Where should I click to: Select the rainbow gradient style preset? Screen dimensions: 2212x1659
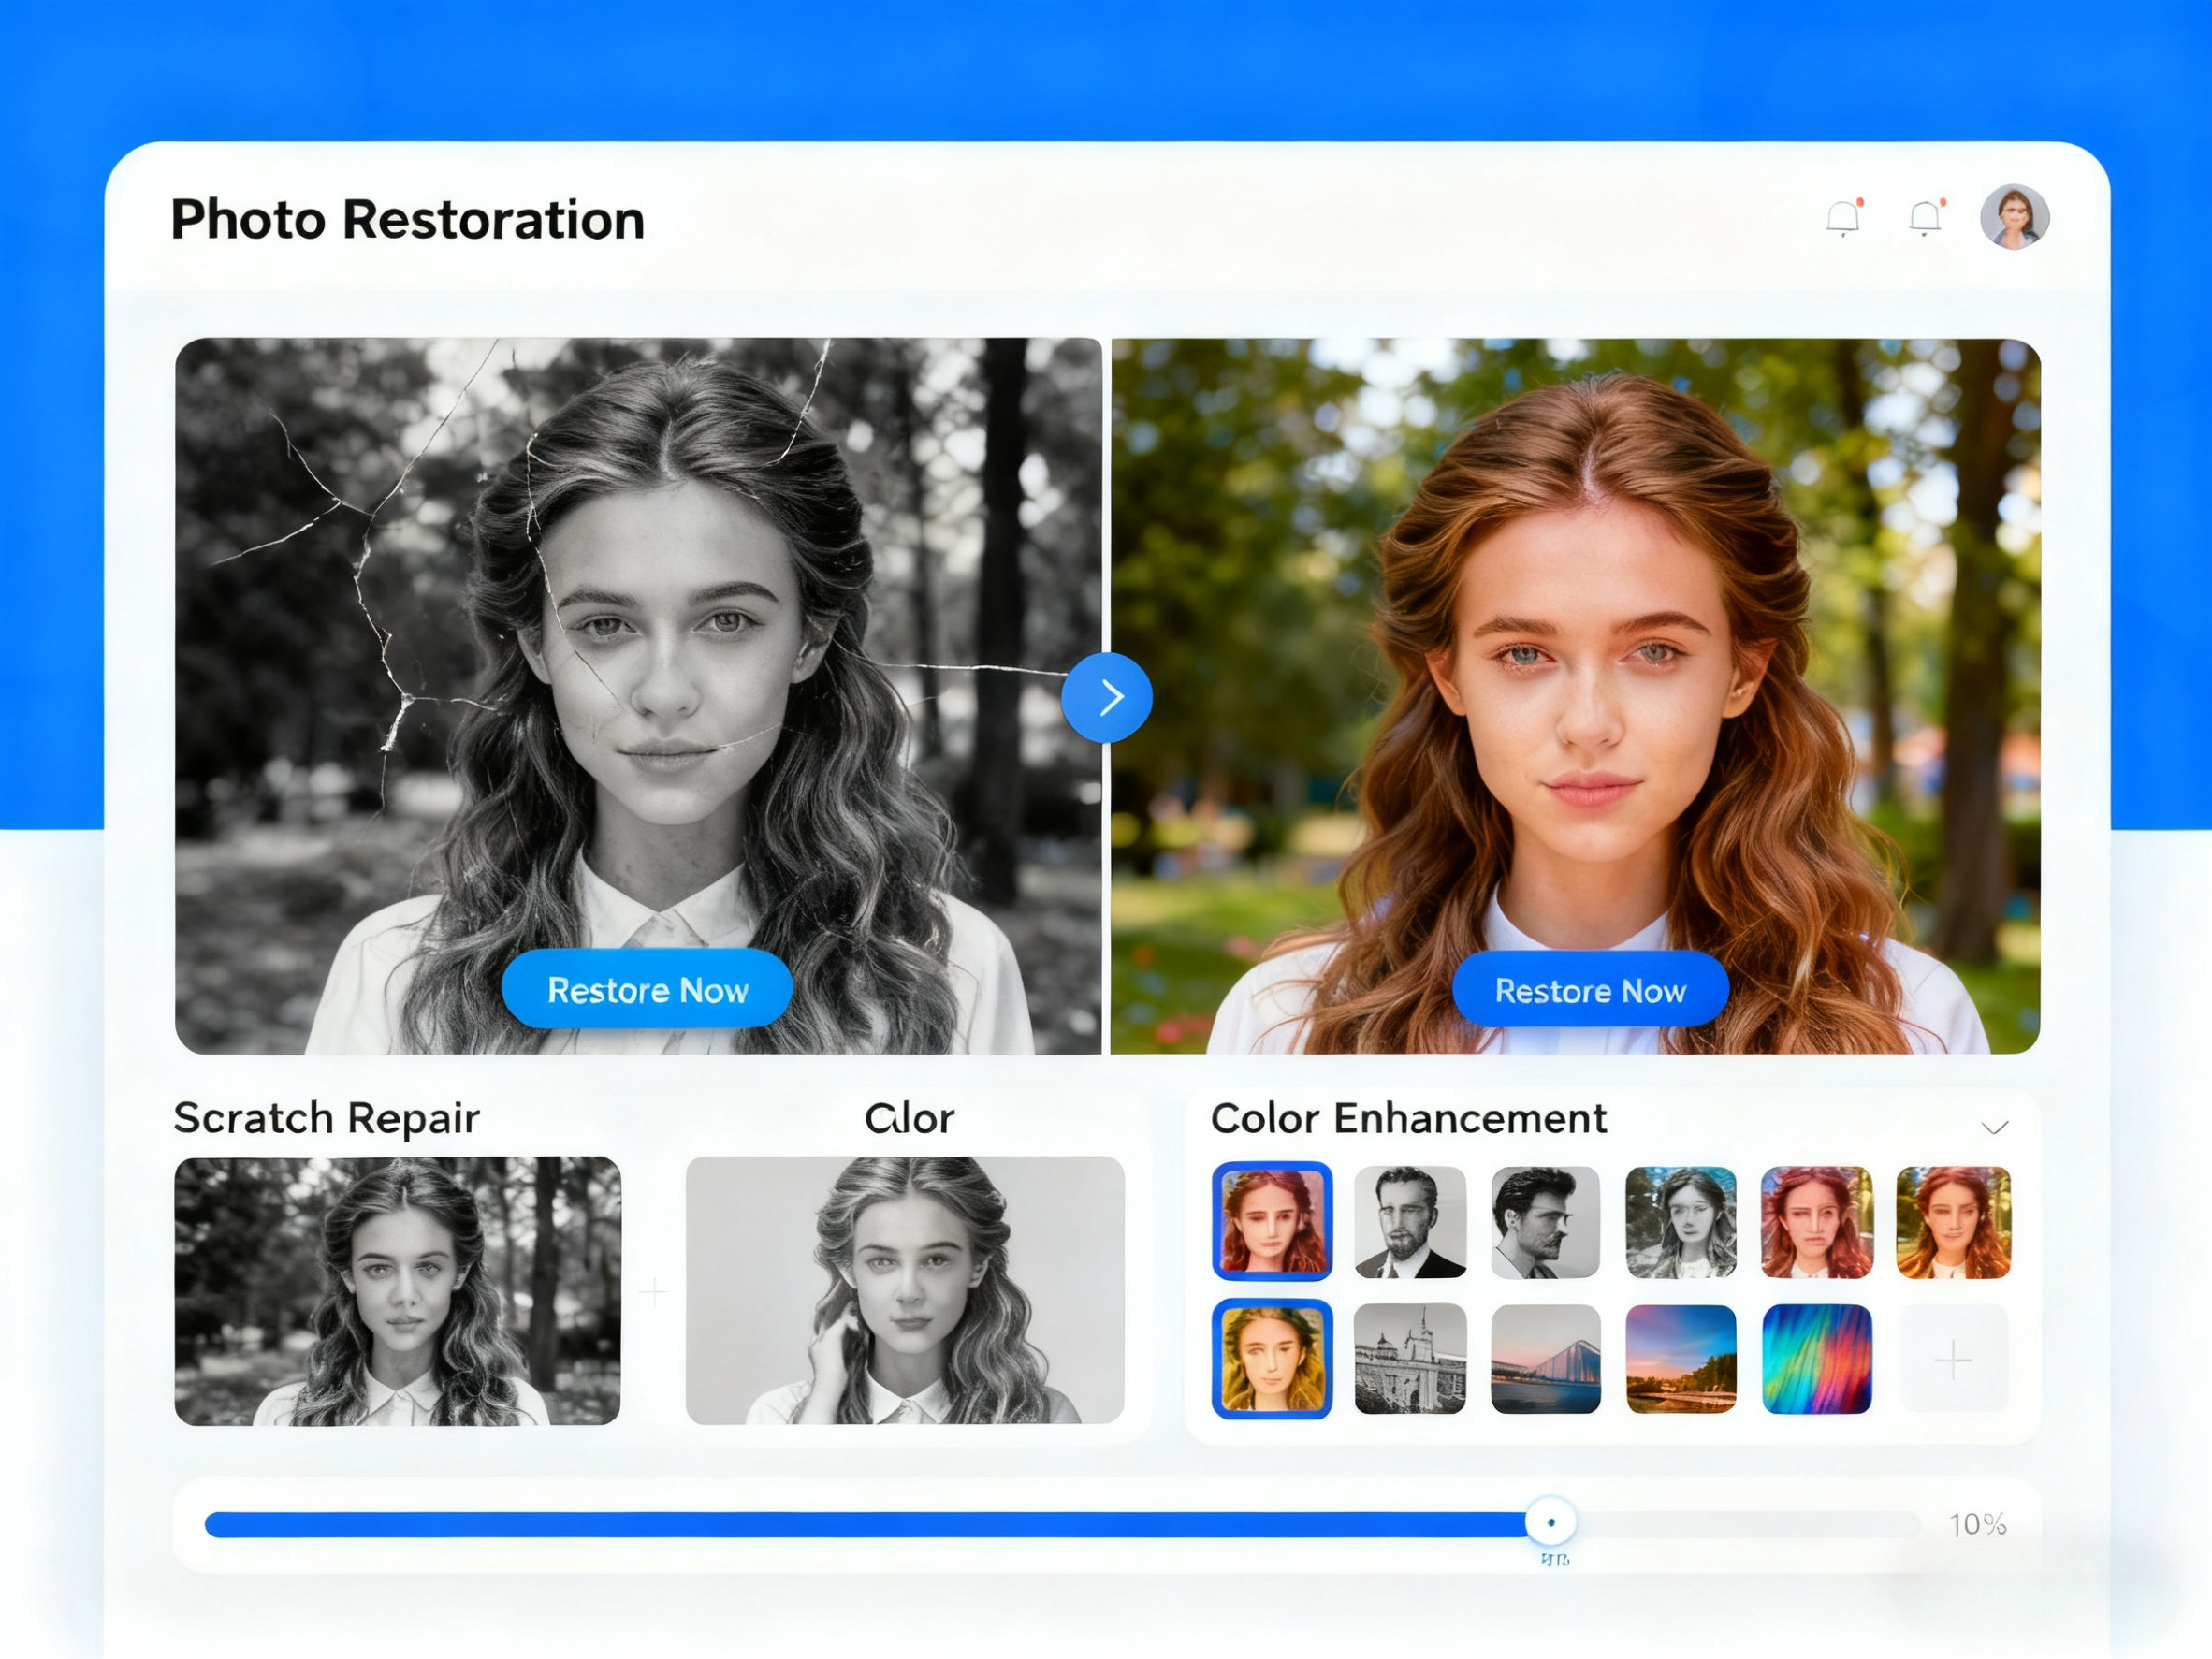1817,1358
